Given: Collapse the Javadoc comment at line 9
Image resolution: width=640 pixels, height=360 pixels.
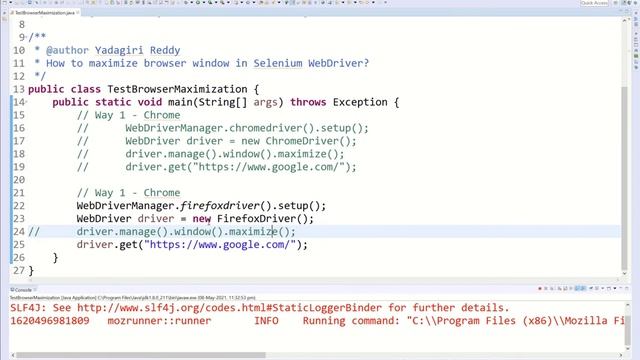Looking at the screenshot, I should [x=27, y=37].
